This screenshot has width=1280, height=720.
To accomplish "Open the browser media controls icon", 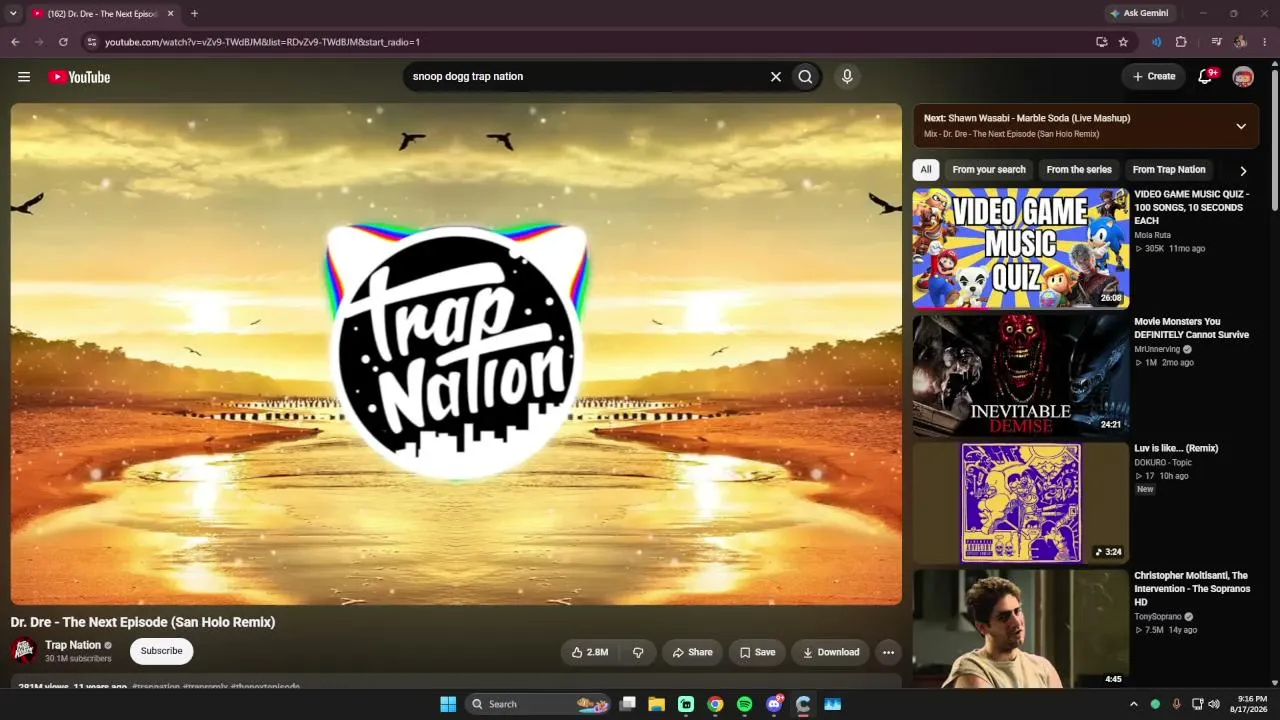I will tap(1216, 42).
